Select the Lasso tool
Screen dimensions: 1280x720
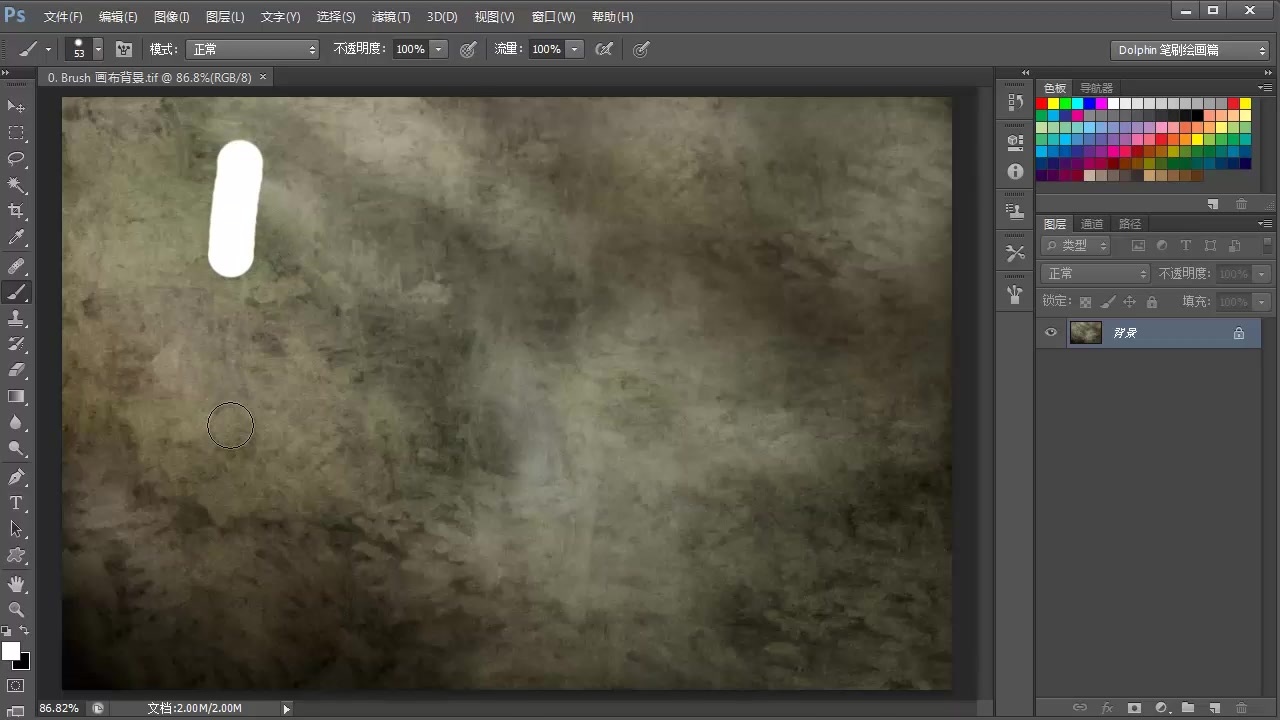(17, 159)
